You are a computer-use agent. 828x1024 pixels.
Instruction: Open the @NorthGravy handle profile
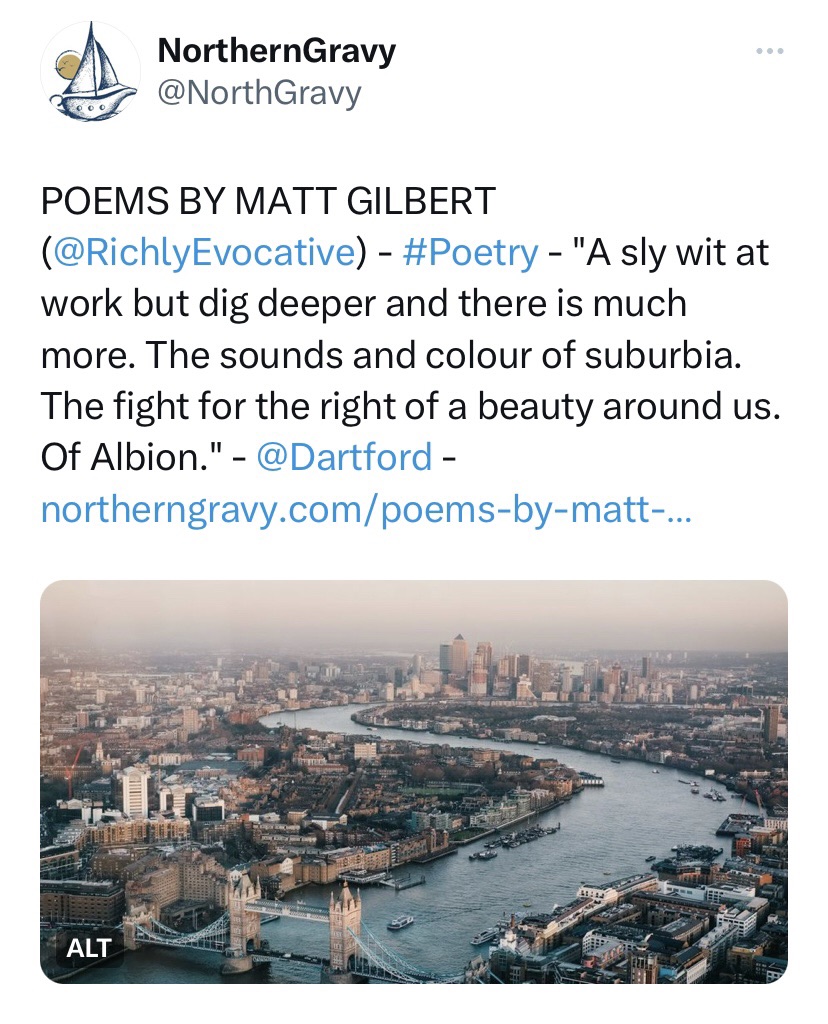259,94
